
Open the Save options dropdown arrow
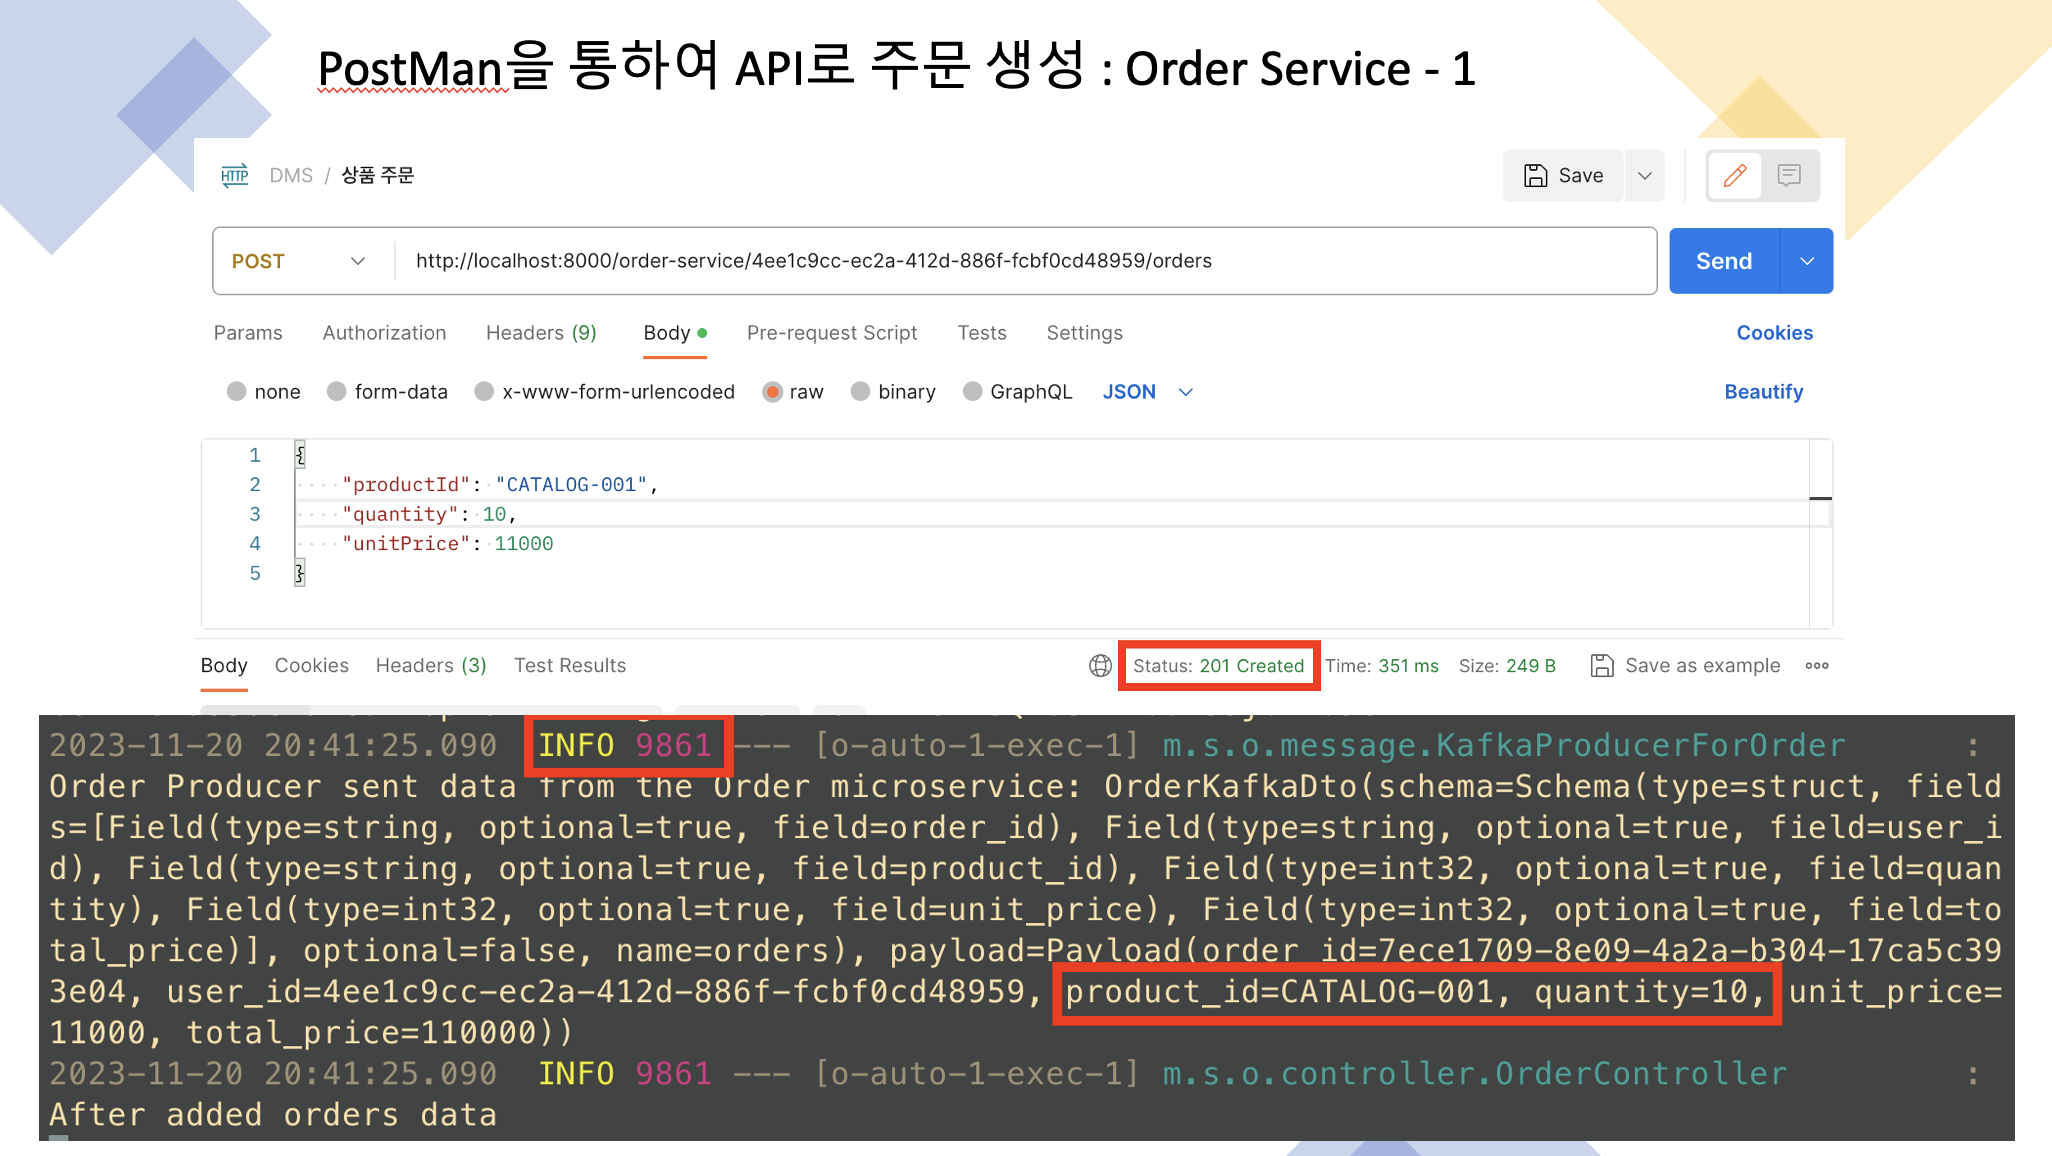click(1645, 176)
